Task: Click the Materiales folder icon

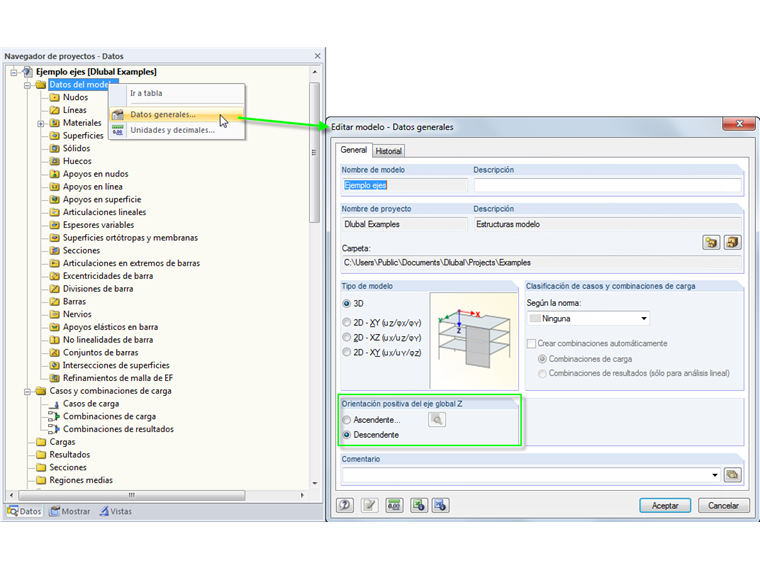Action: (55, 123)
